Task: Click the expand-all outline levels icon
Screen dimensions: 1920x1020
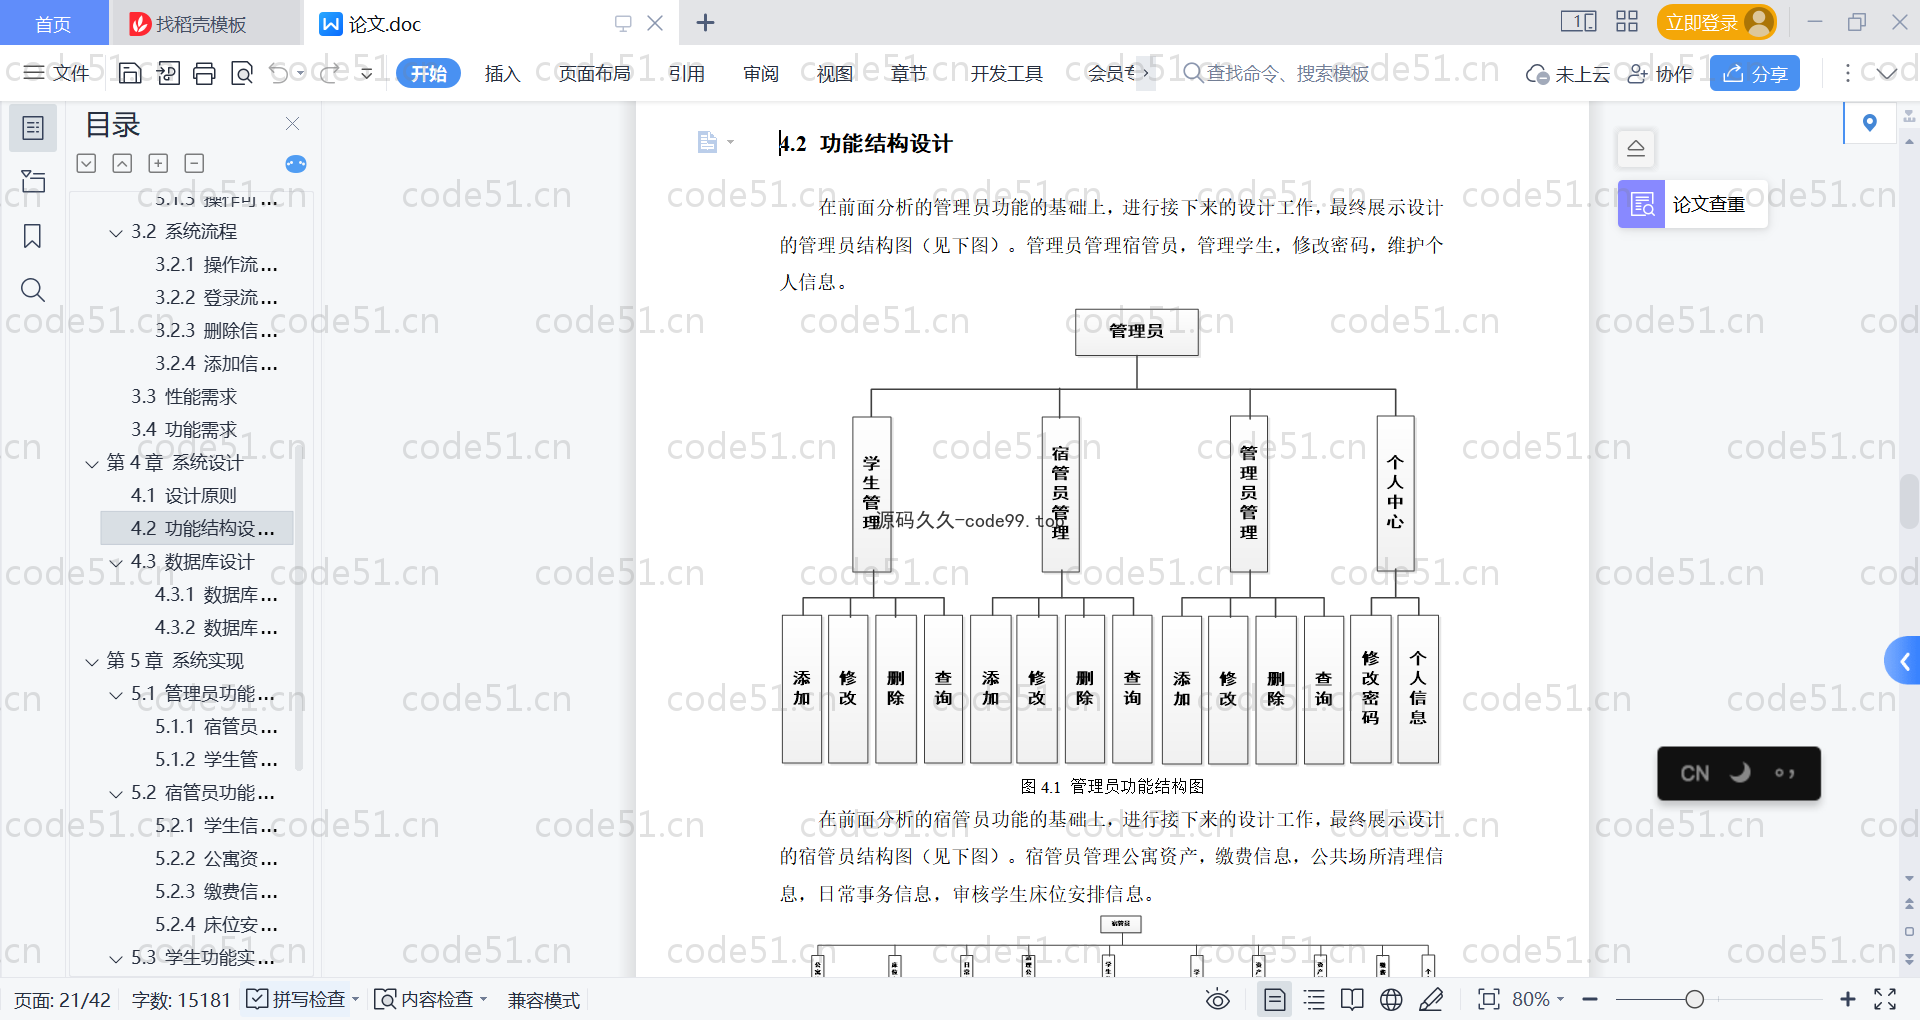Action: point(87,163)
